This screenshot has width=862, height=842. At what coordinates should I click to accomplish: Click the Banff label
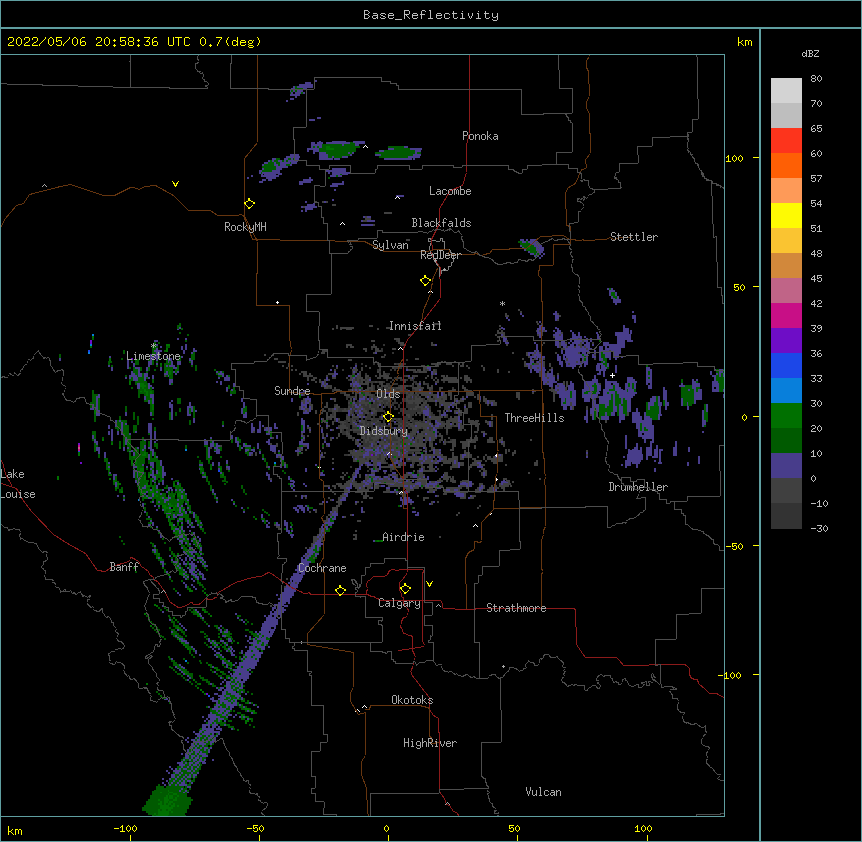click(124, 567)
